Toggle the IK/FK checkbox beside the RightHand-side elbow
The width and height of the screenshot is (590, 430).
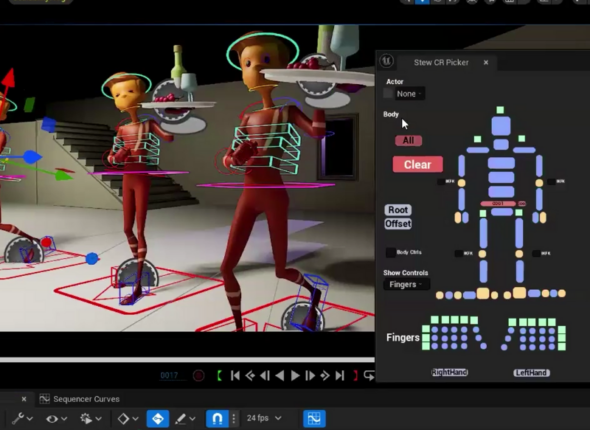(441, 182)
